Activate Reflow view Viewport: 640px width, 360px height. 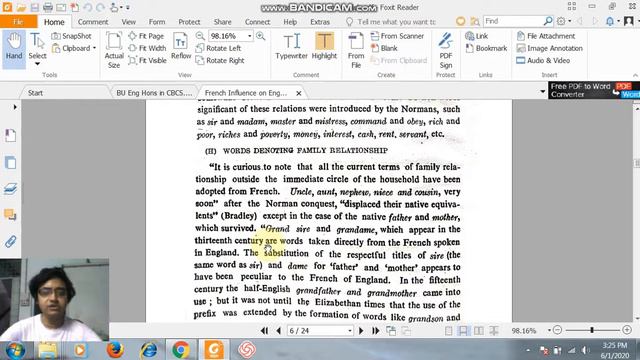(181, 46)
